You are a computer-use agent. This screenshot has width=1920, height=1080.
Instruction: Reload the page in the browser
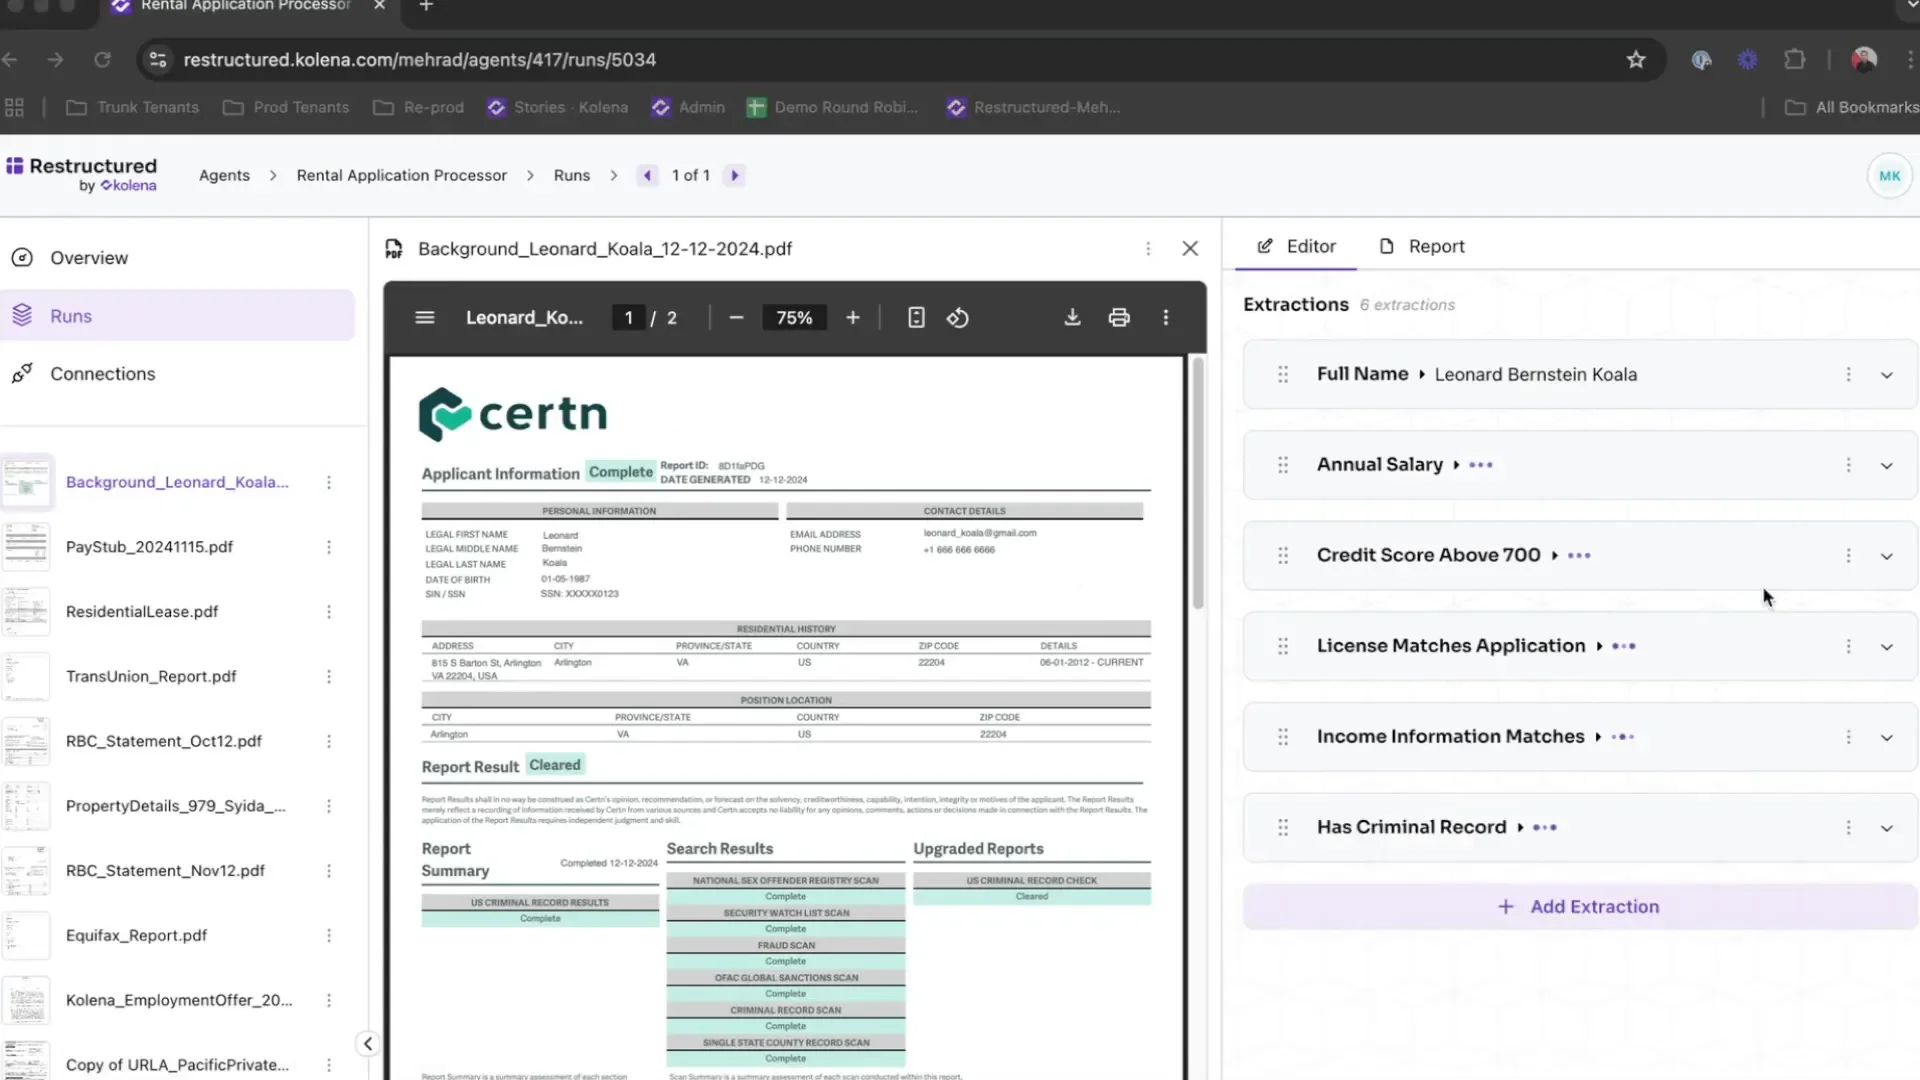[103, 59]
